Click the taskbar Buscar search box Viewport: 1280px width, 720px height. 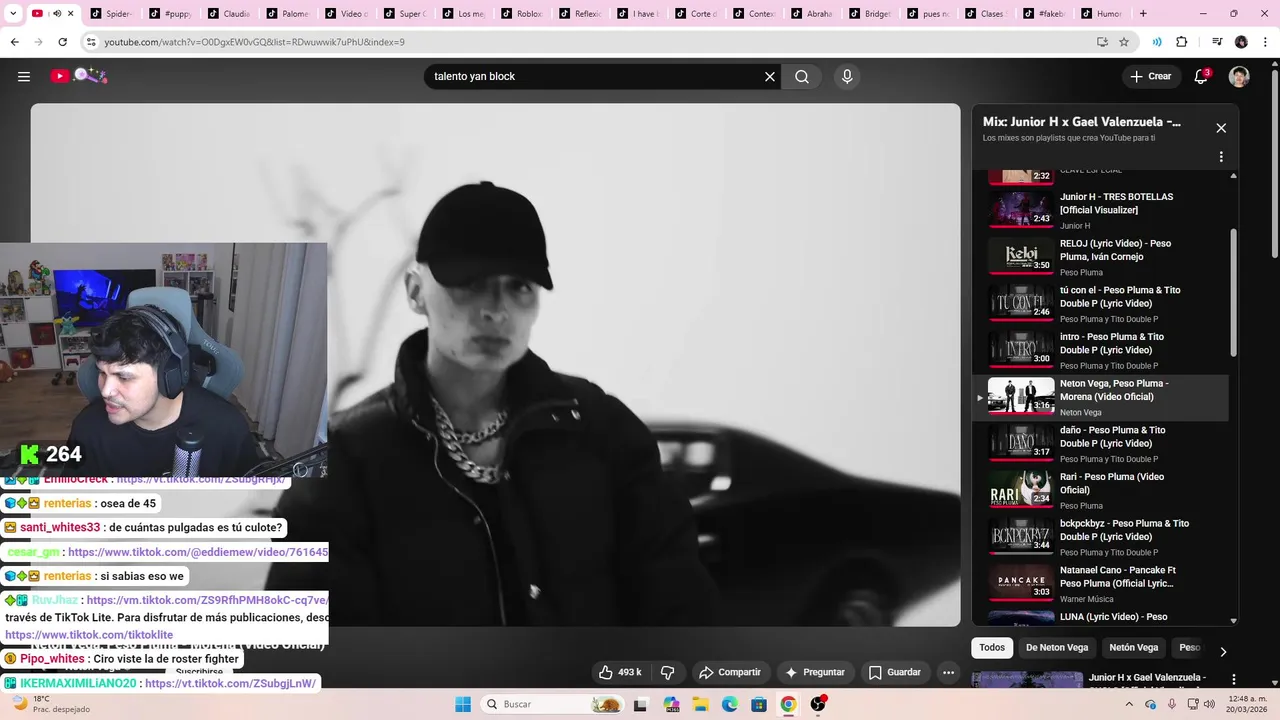pos(552,704)
